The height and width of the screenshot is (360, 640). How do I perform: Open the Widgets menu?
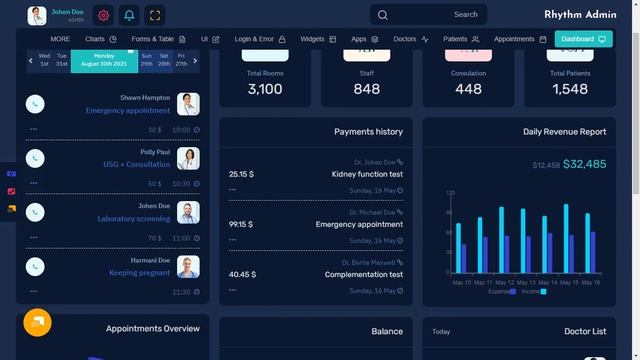pos(318,39)
